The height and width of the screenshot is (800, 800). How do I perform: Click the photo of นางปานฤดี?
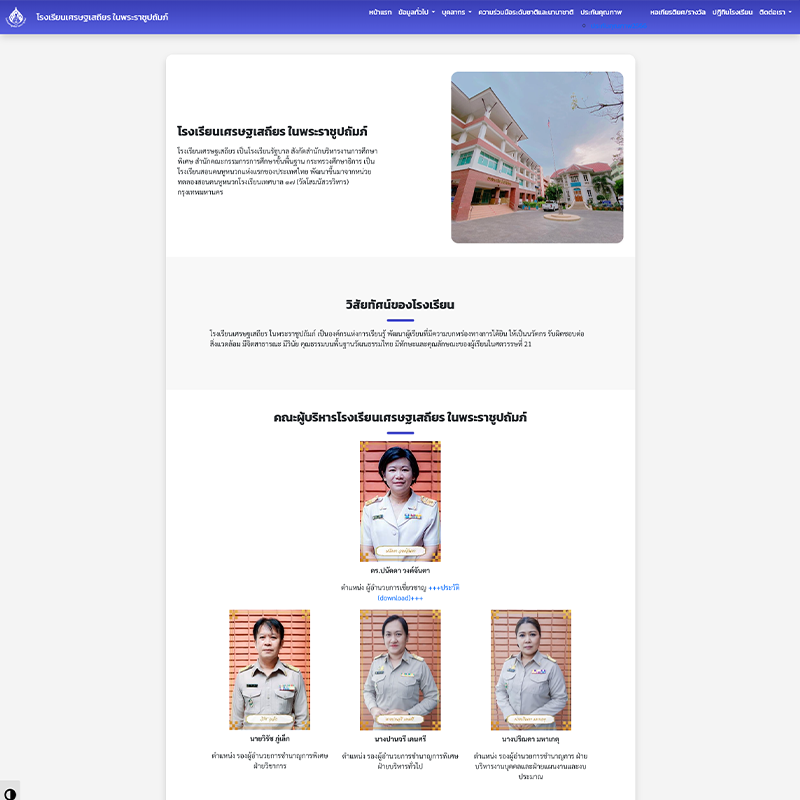401,668
